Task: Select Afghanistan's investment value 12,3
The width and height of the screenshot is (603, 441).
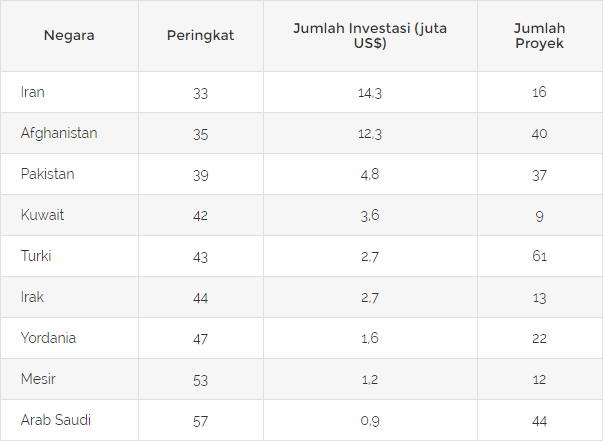Action: (370, 134)
